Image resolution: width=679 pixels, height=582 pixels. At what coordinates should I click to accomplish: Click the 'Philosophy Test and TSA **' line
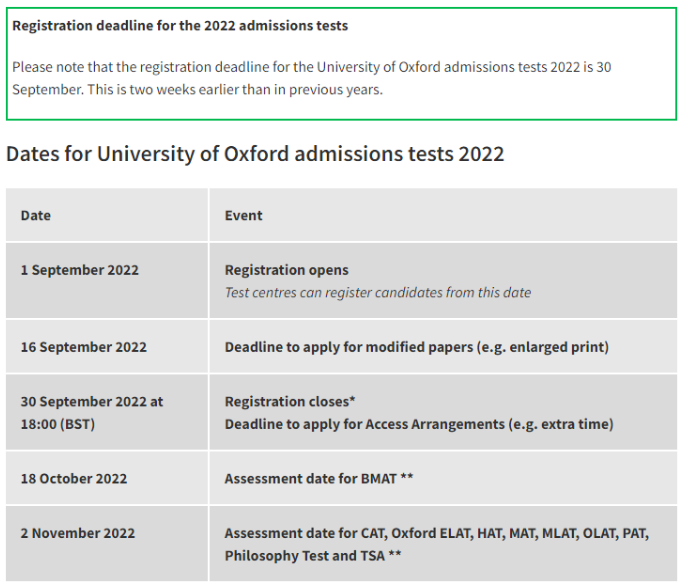[x=313, y=555]
